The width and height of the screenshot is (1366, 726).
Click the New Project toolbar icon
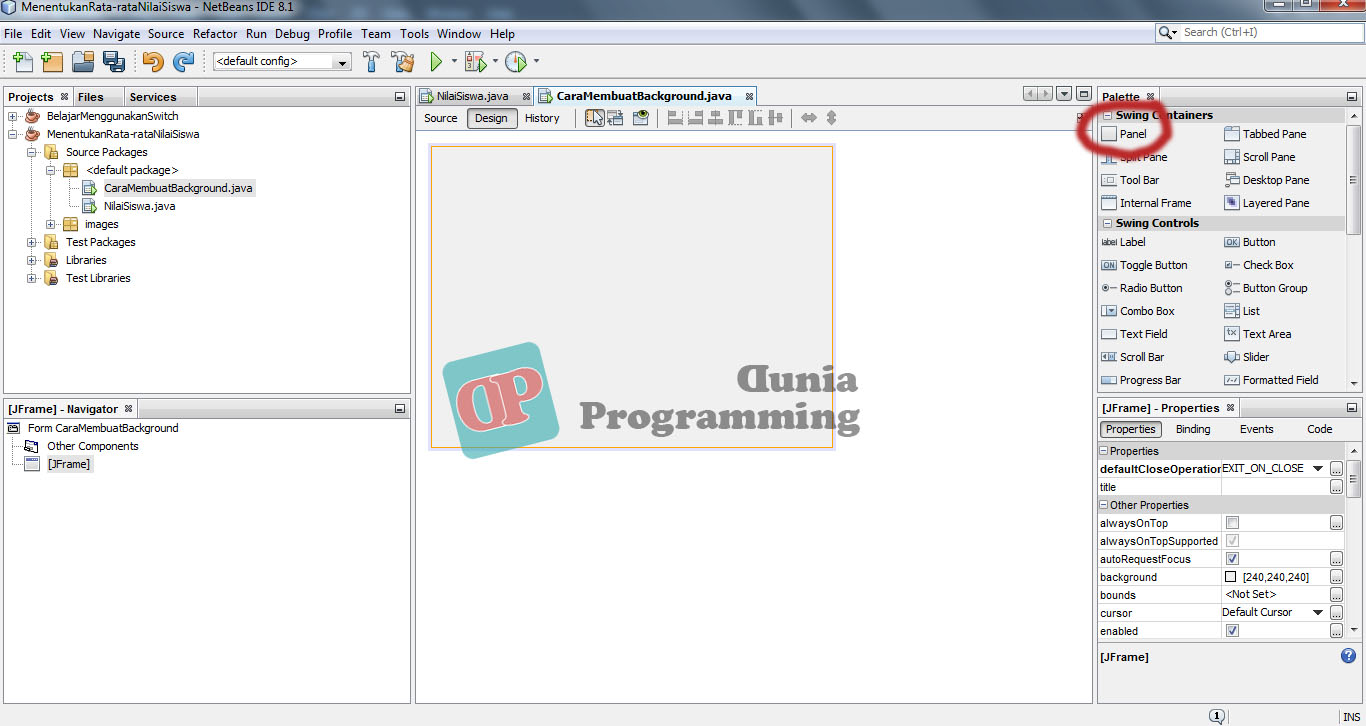[52, 62]
